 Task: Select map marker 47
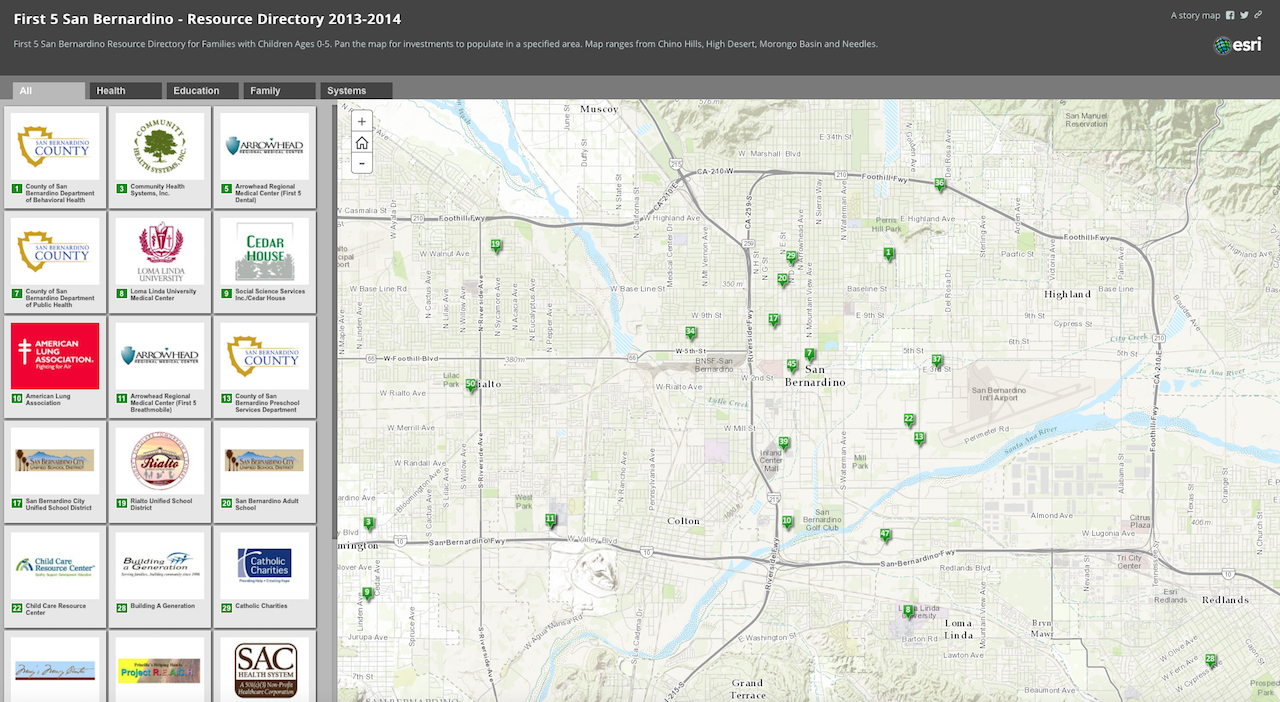(885, 536)
